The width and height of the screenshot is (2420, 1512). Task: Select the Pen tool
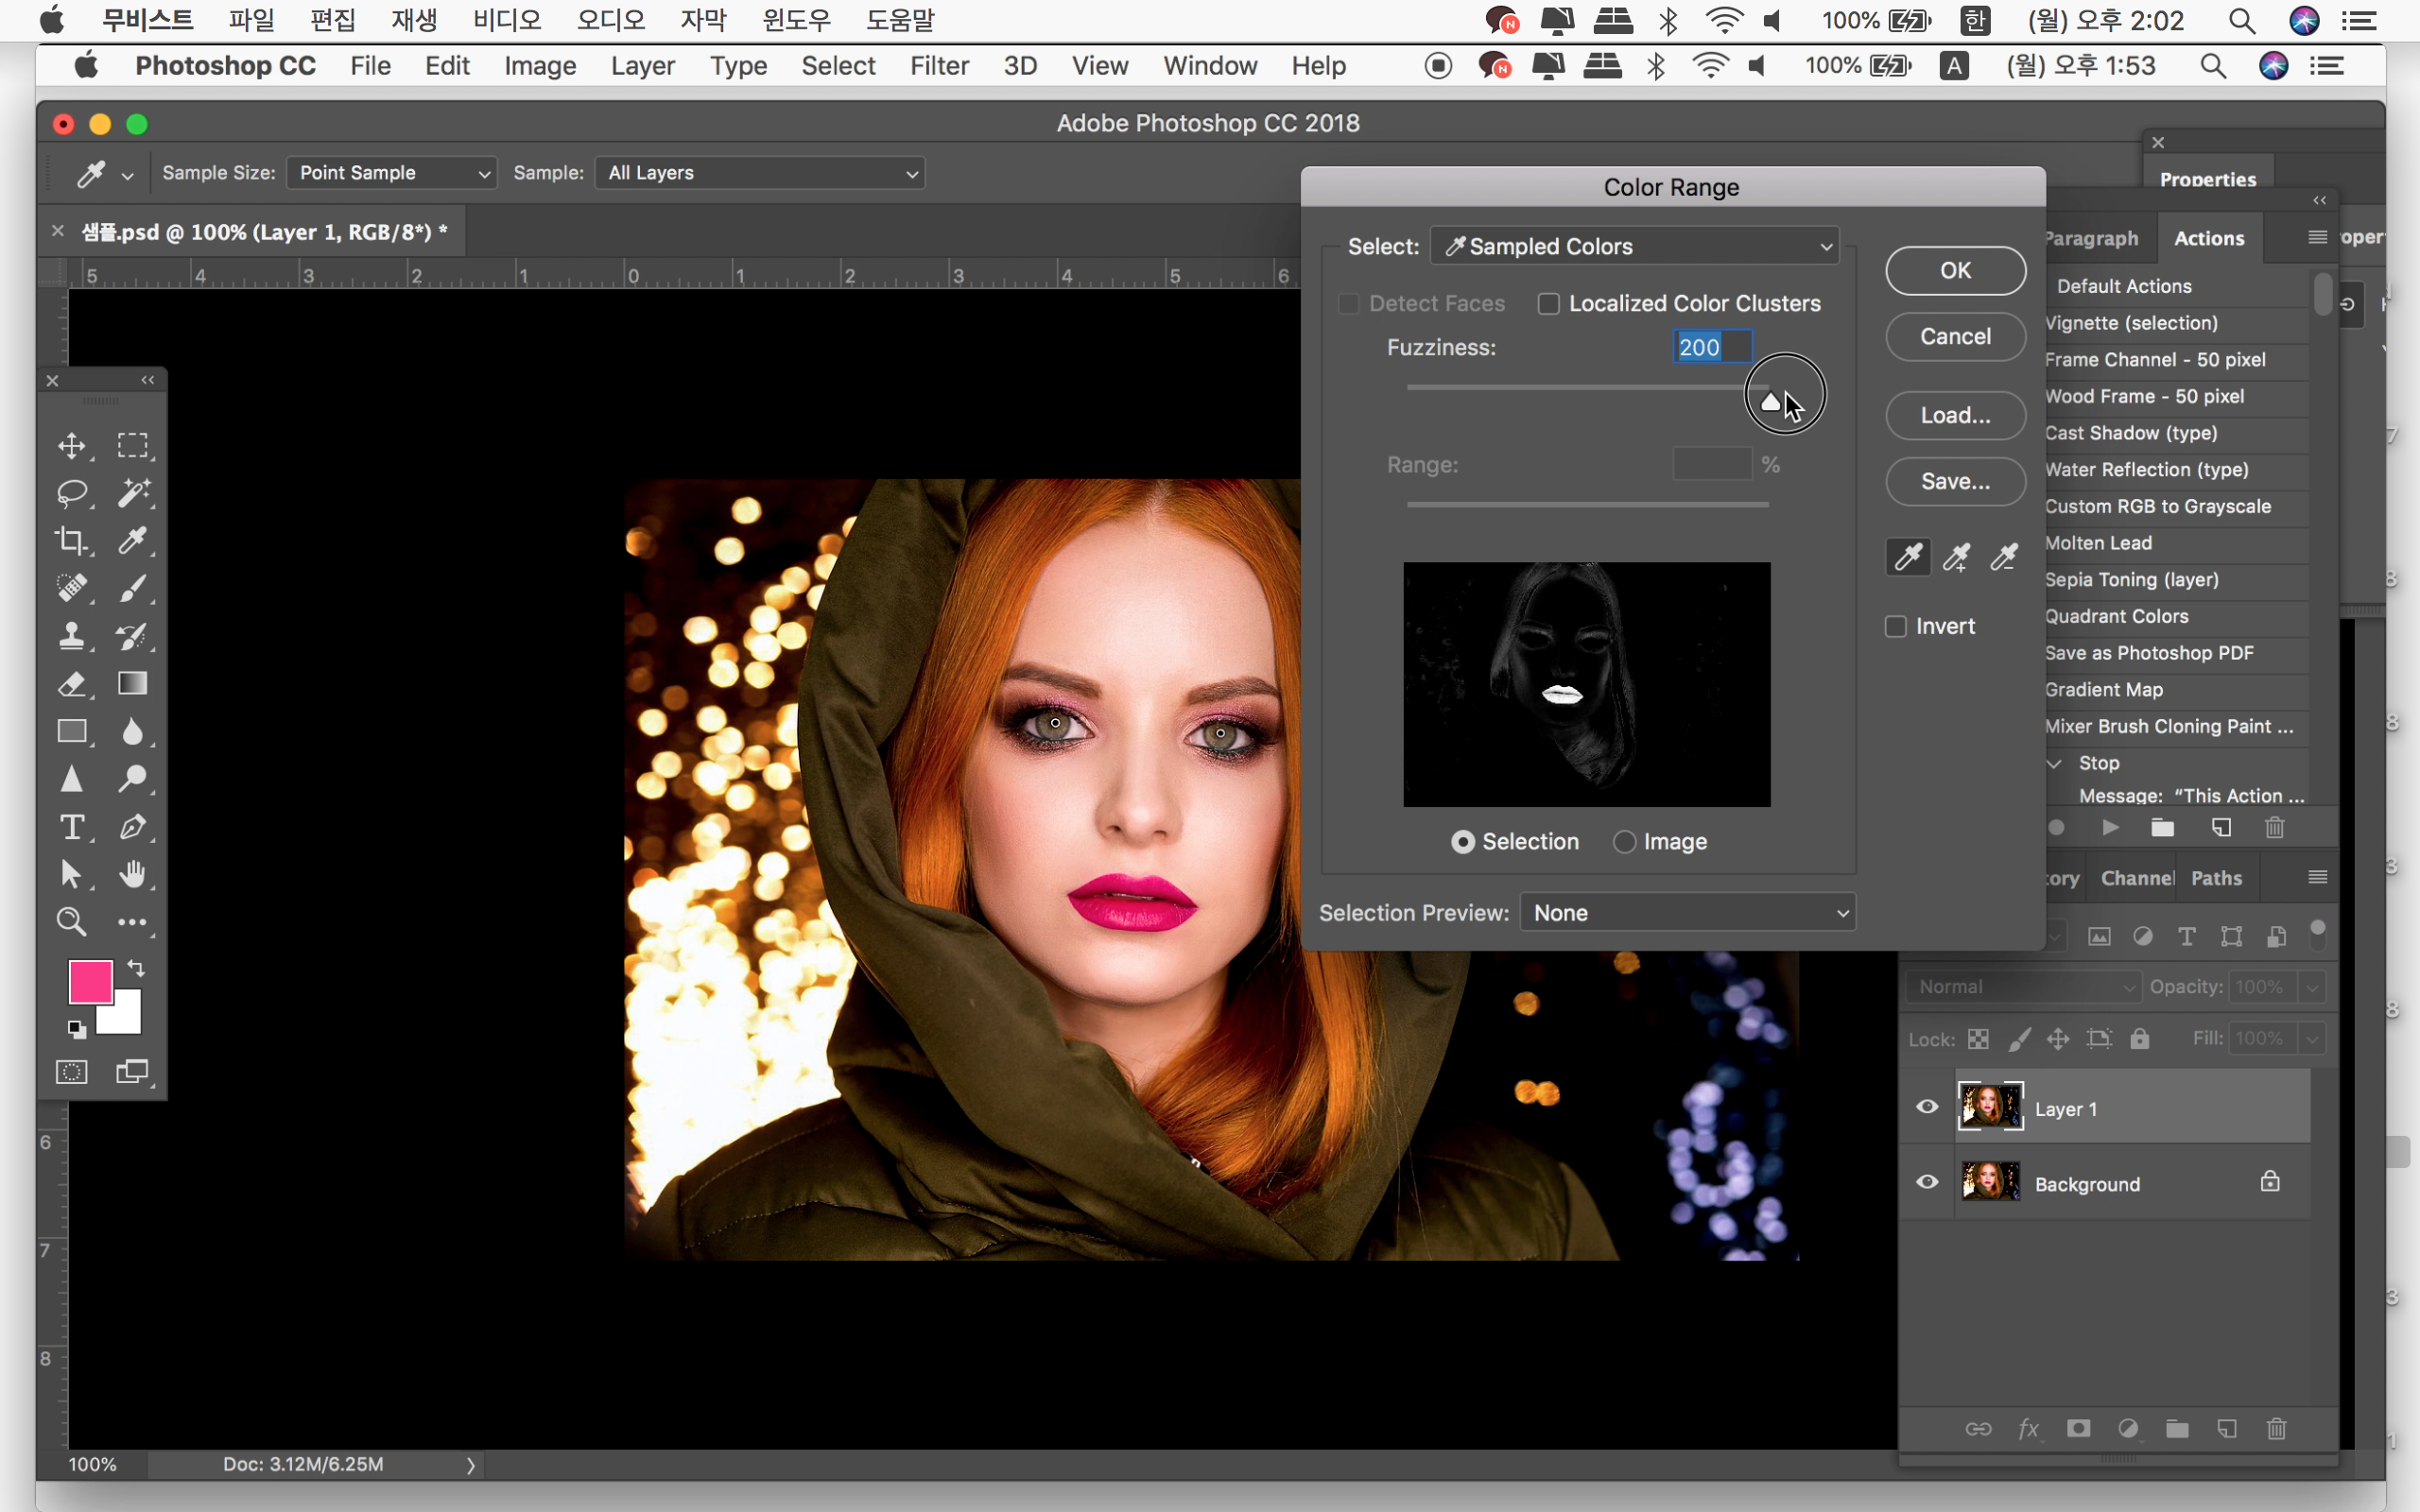(x=133, y=827)
